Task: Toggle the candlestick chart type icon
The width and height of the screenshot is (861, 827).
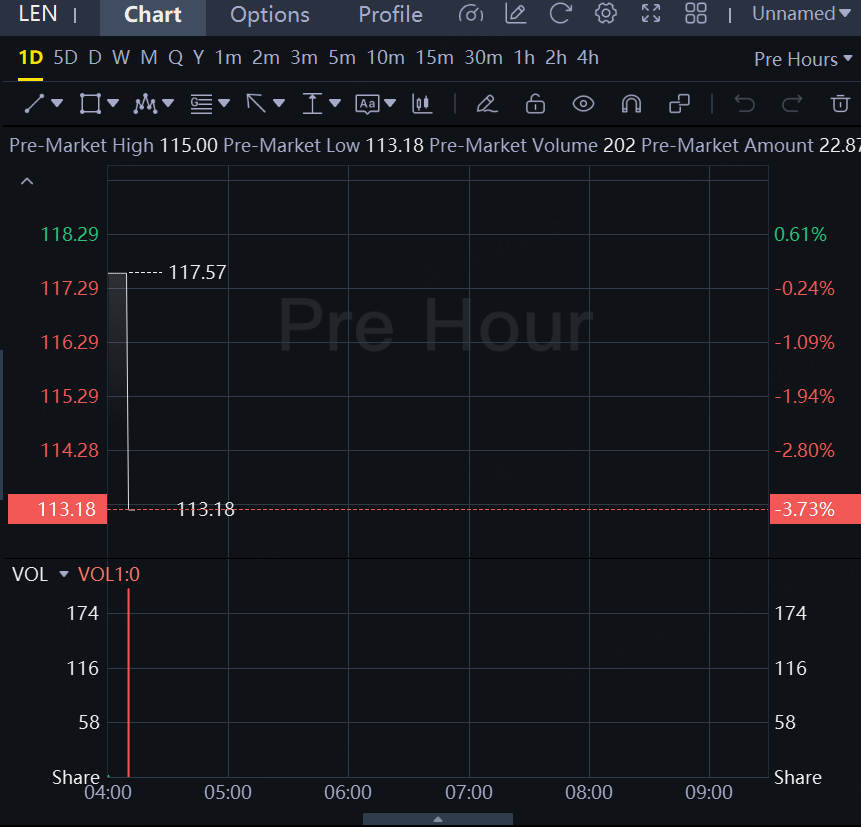Action: point(422,103)
